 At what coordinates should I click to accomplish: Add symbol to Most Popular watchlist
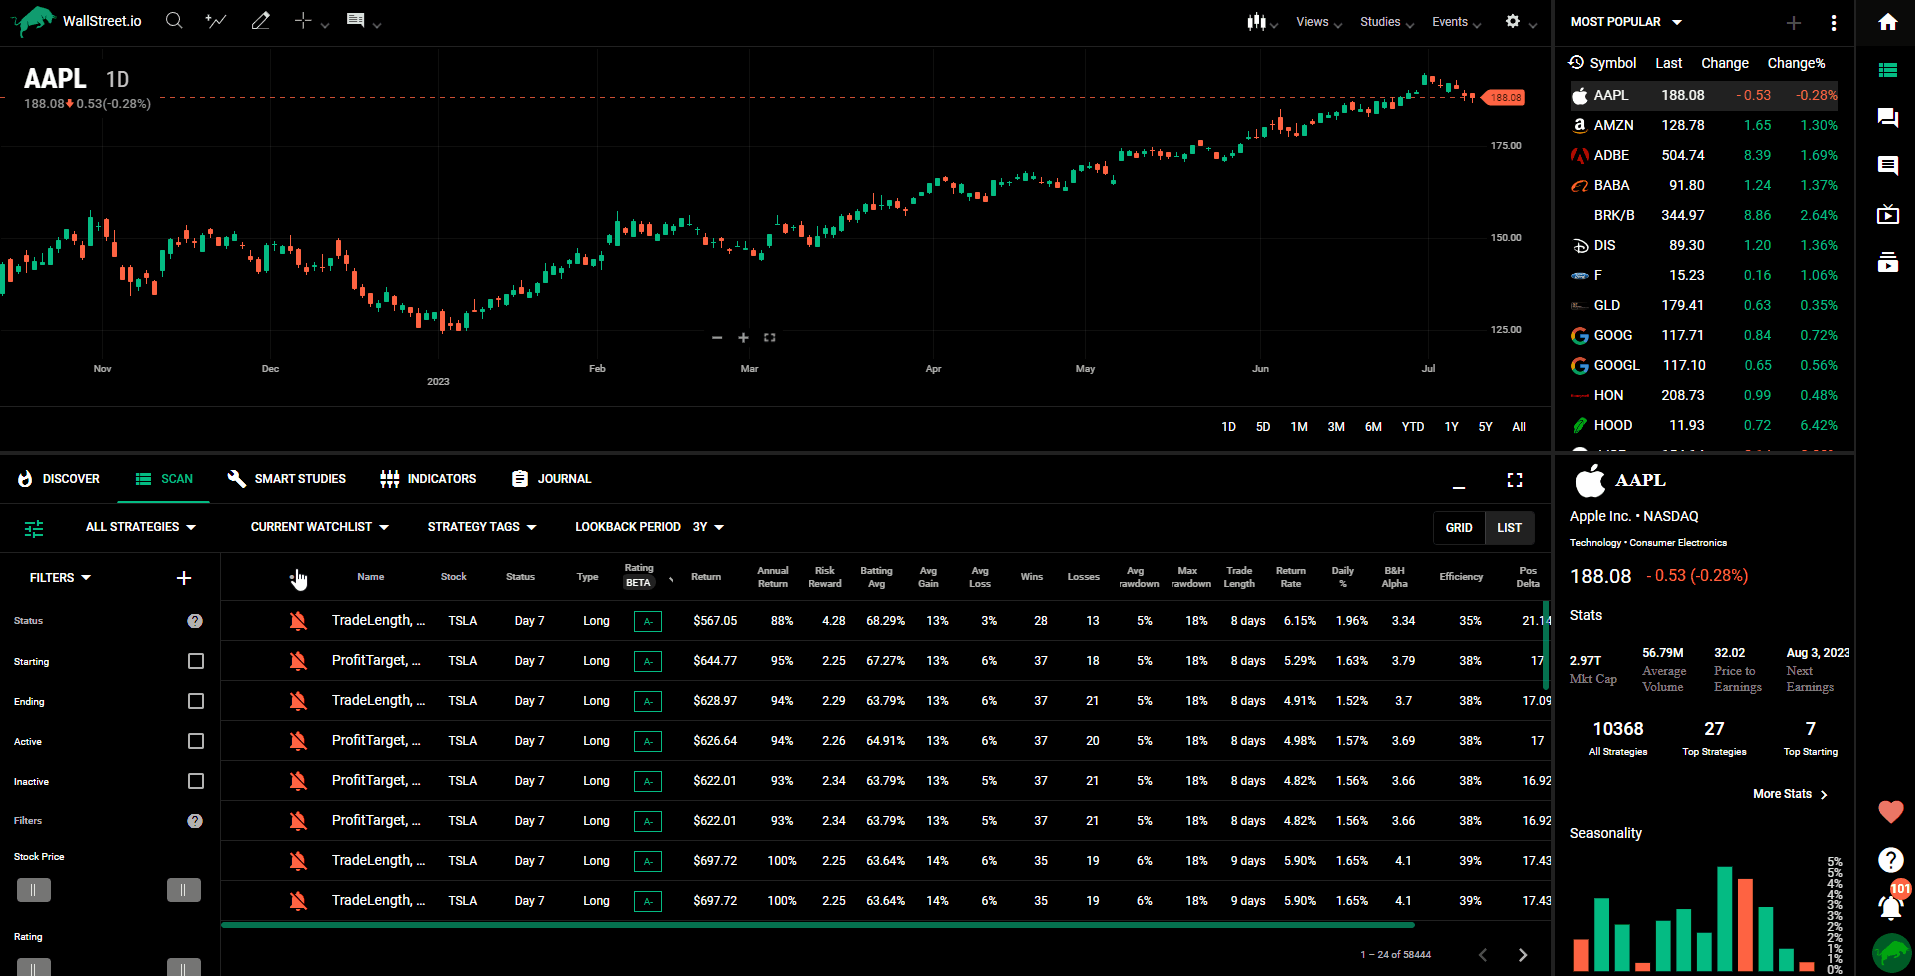1794,22
